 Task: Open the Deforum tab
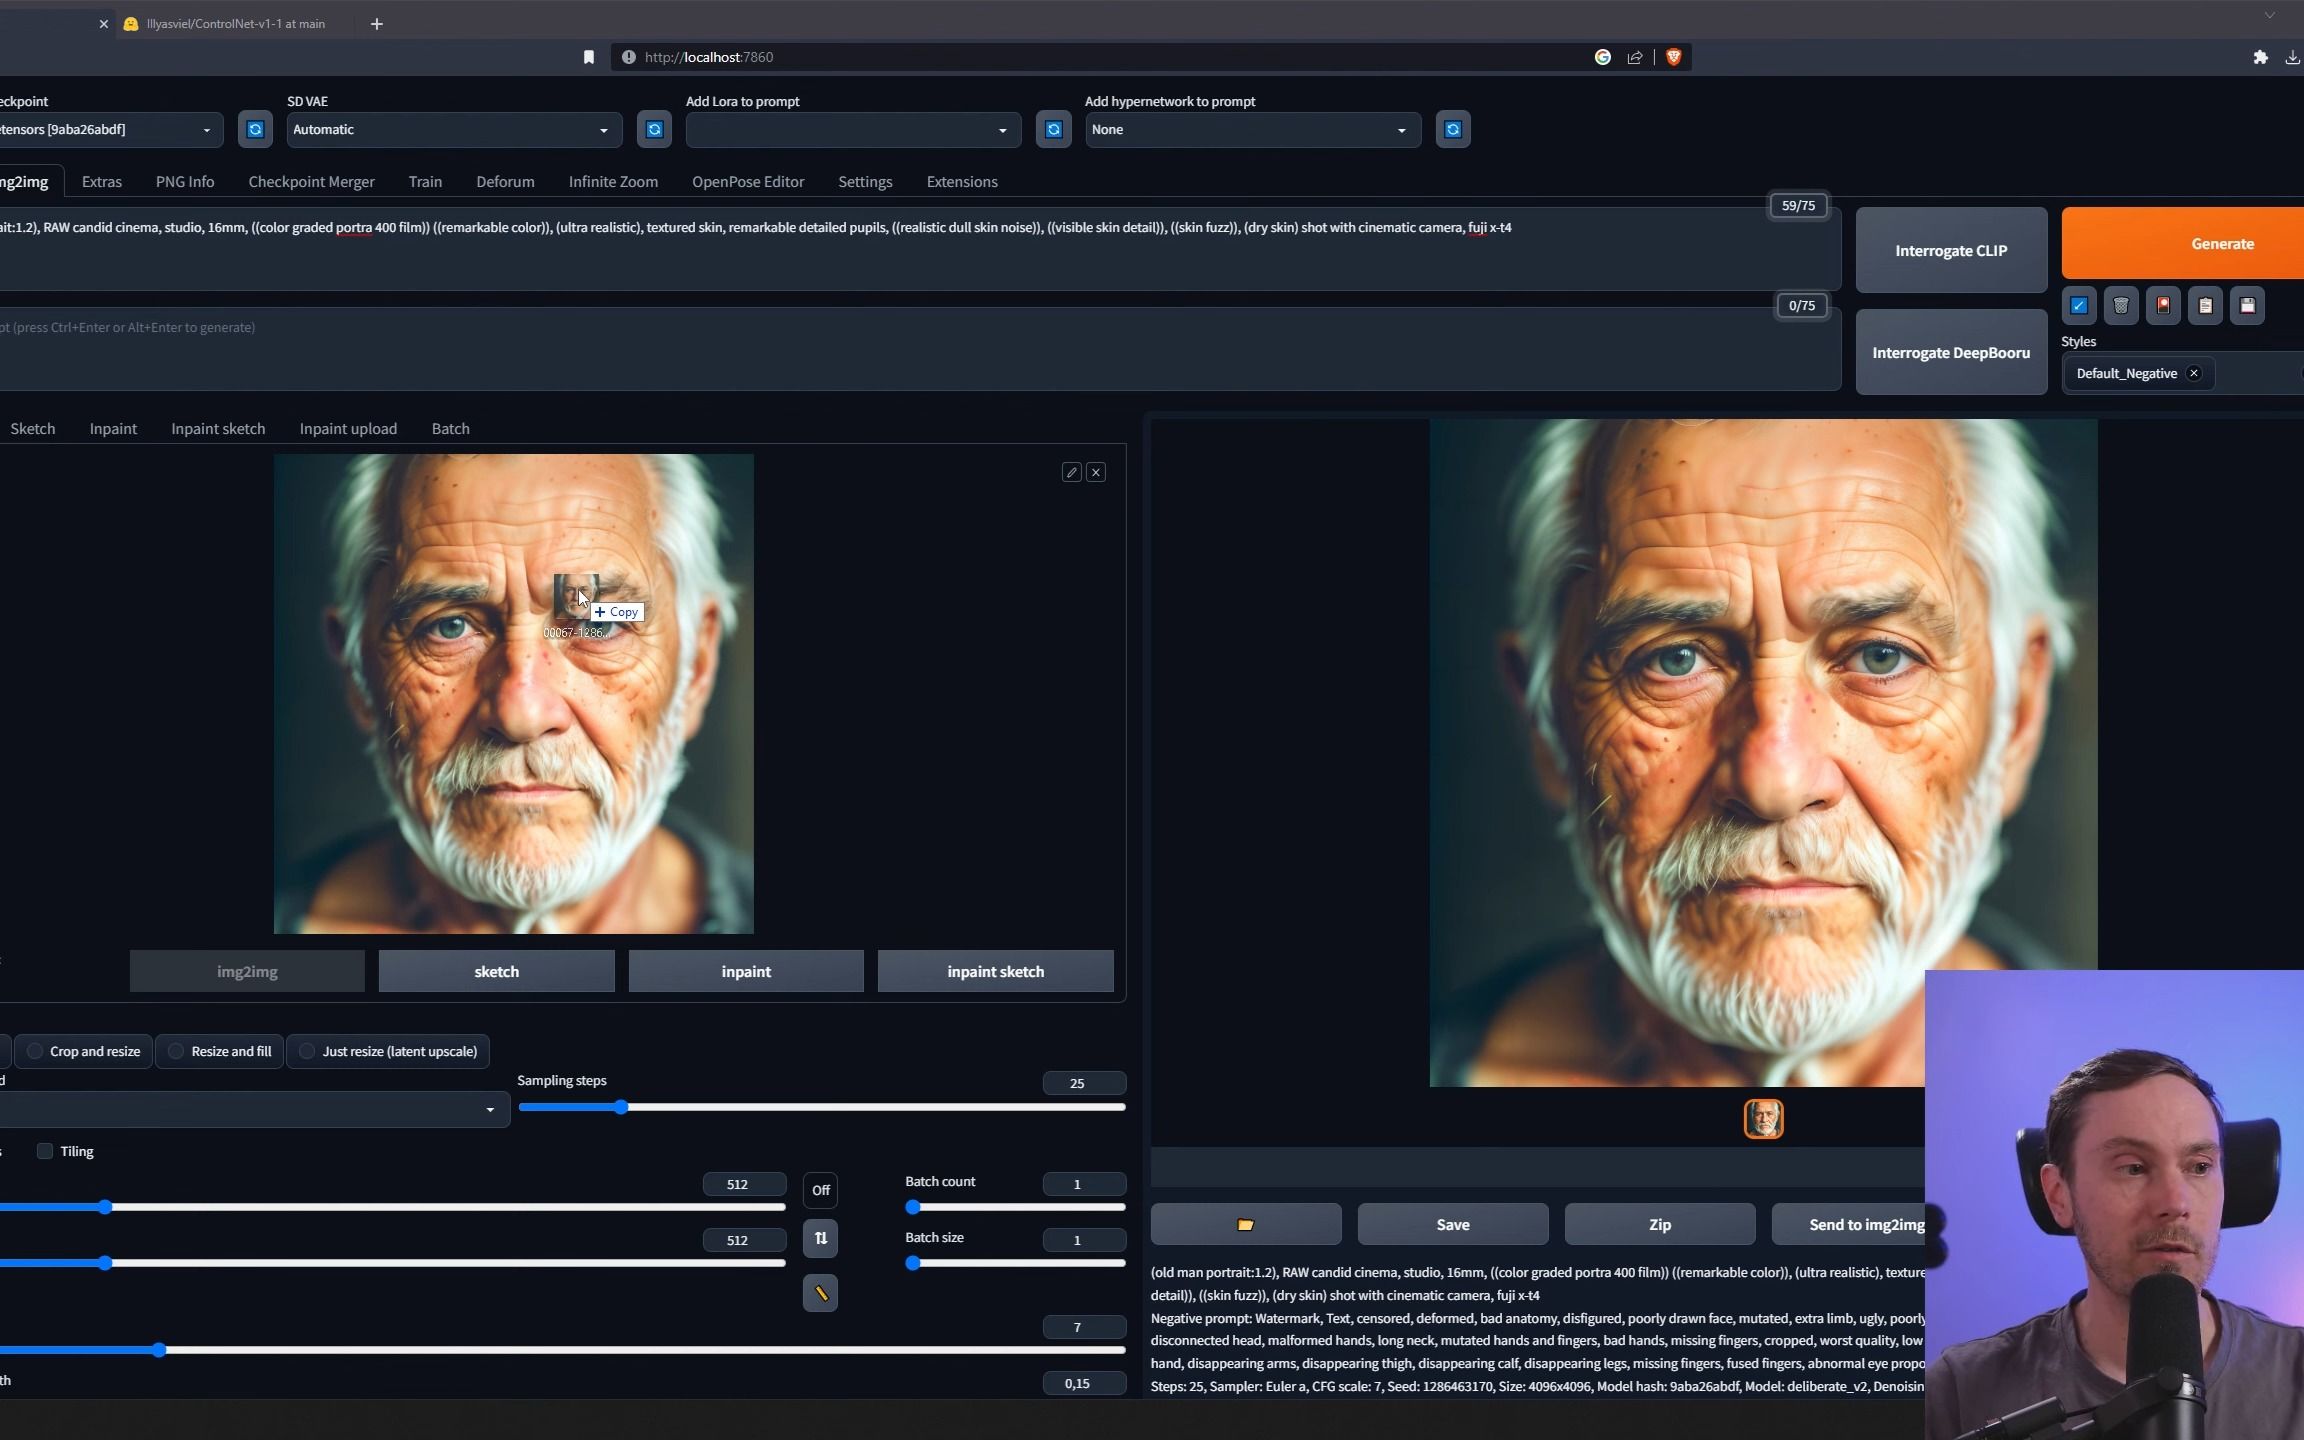pos(505,182)
